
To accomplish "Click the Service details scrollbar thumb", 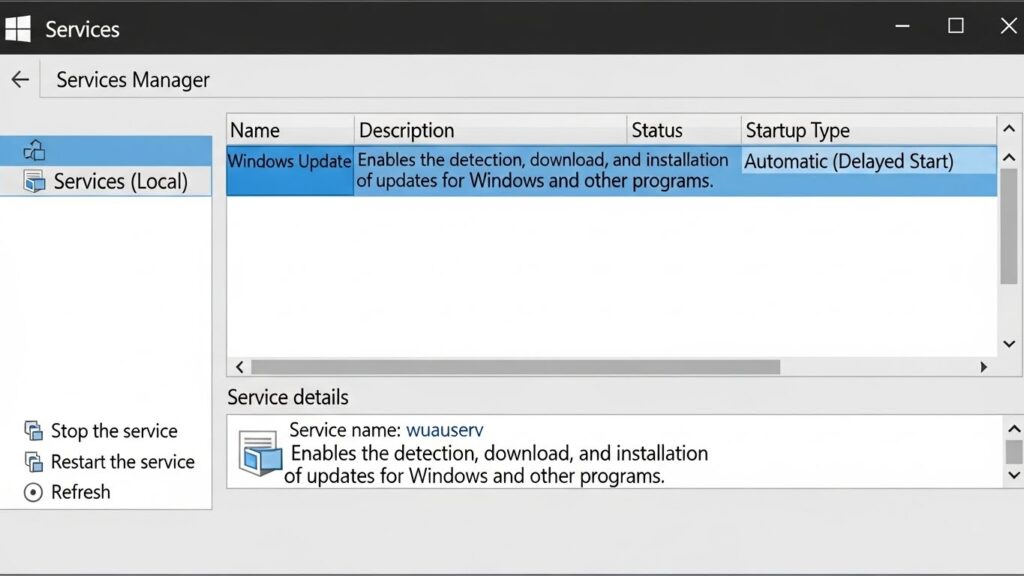I will [x=1014, y=452].
